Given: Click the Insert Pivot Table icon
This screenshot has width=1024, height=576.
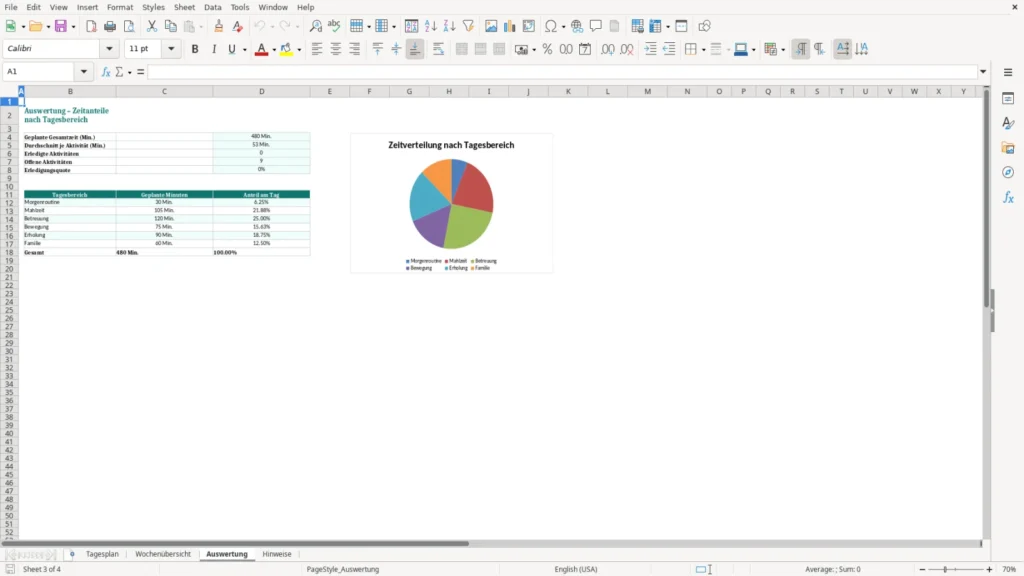Looking at the screenshot, I should [x=529, y=26].
